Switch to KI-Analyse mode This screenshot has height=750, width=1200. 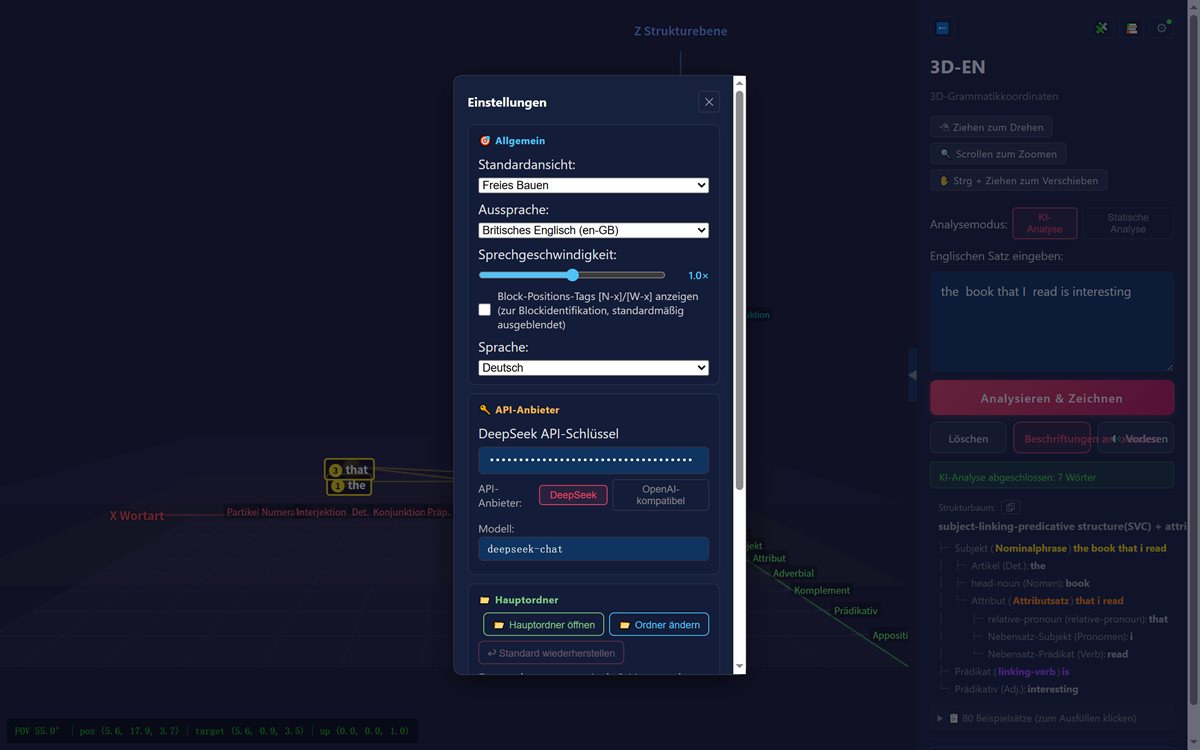1045,223
